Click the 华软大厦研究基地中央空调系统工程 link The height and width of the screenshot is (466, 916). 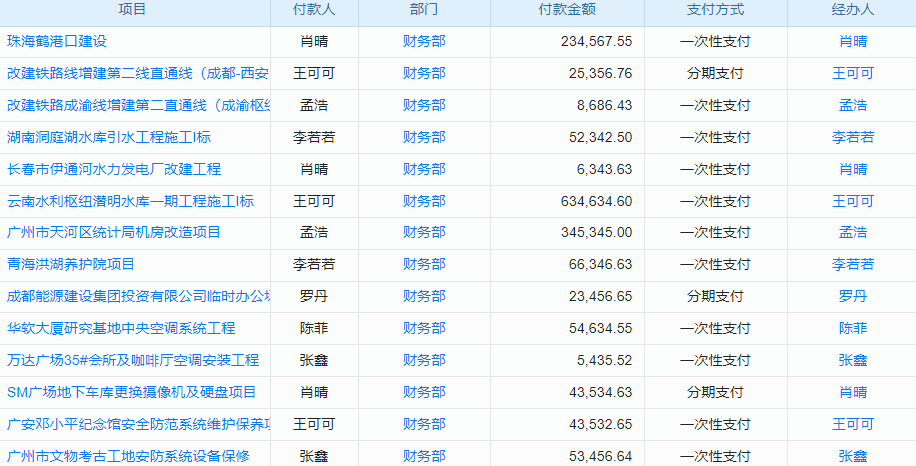click(x=121, y=328)
